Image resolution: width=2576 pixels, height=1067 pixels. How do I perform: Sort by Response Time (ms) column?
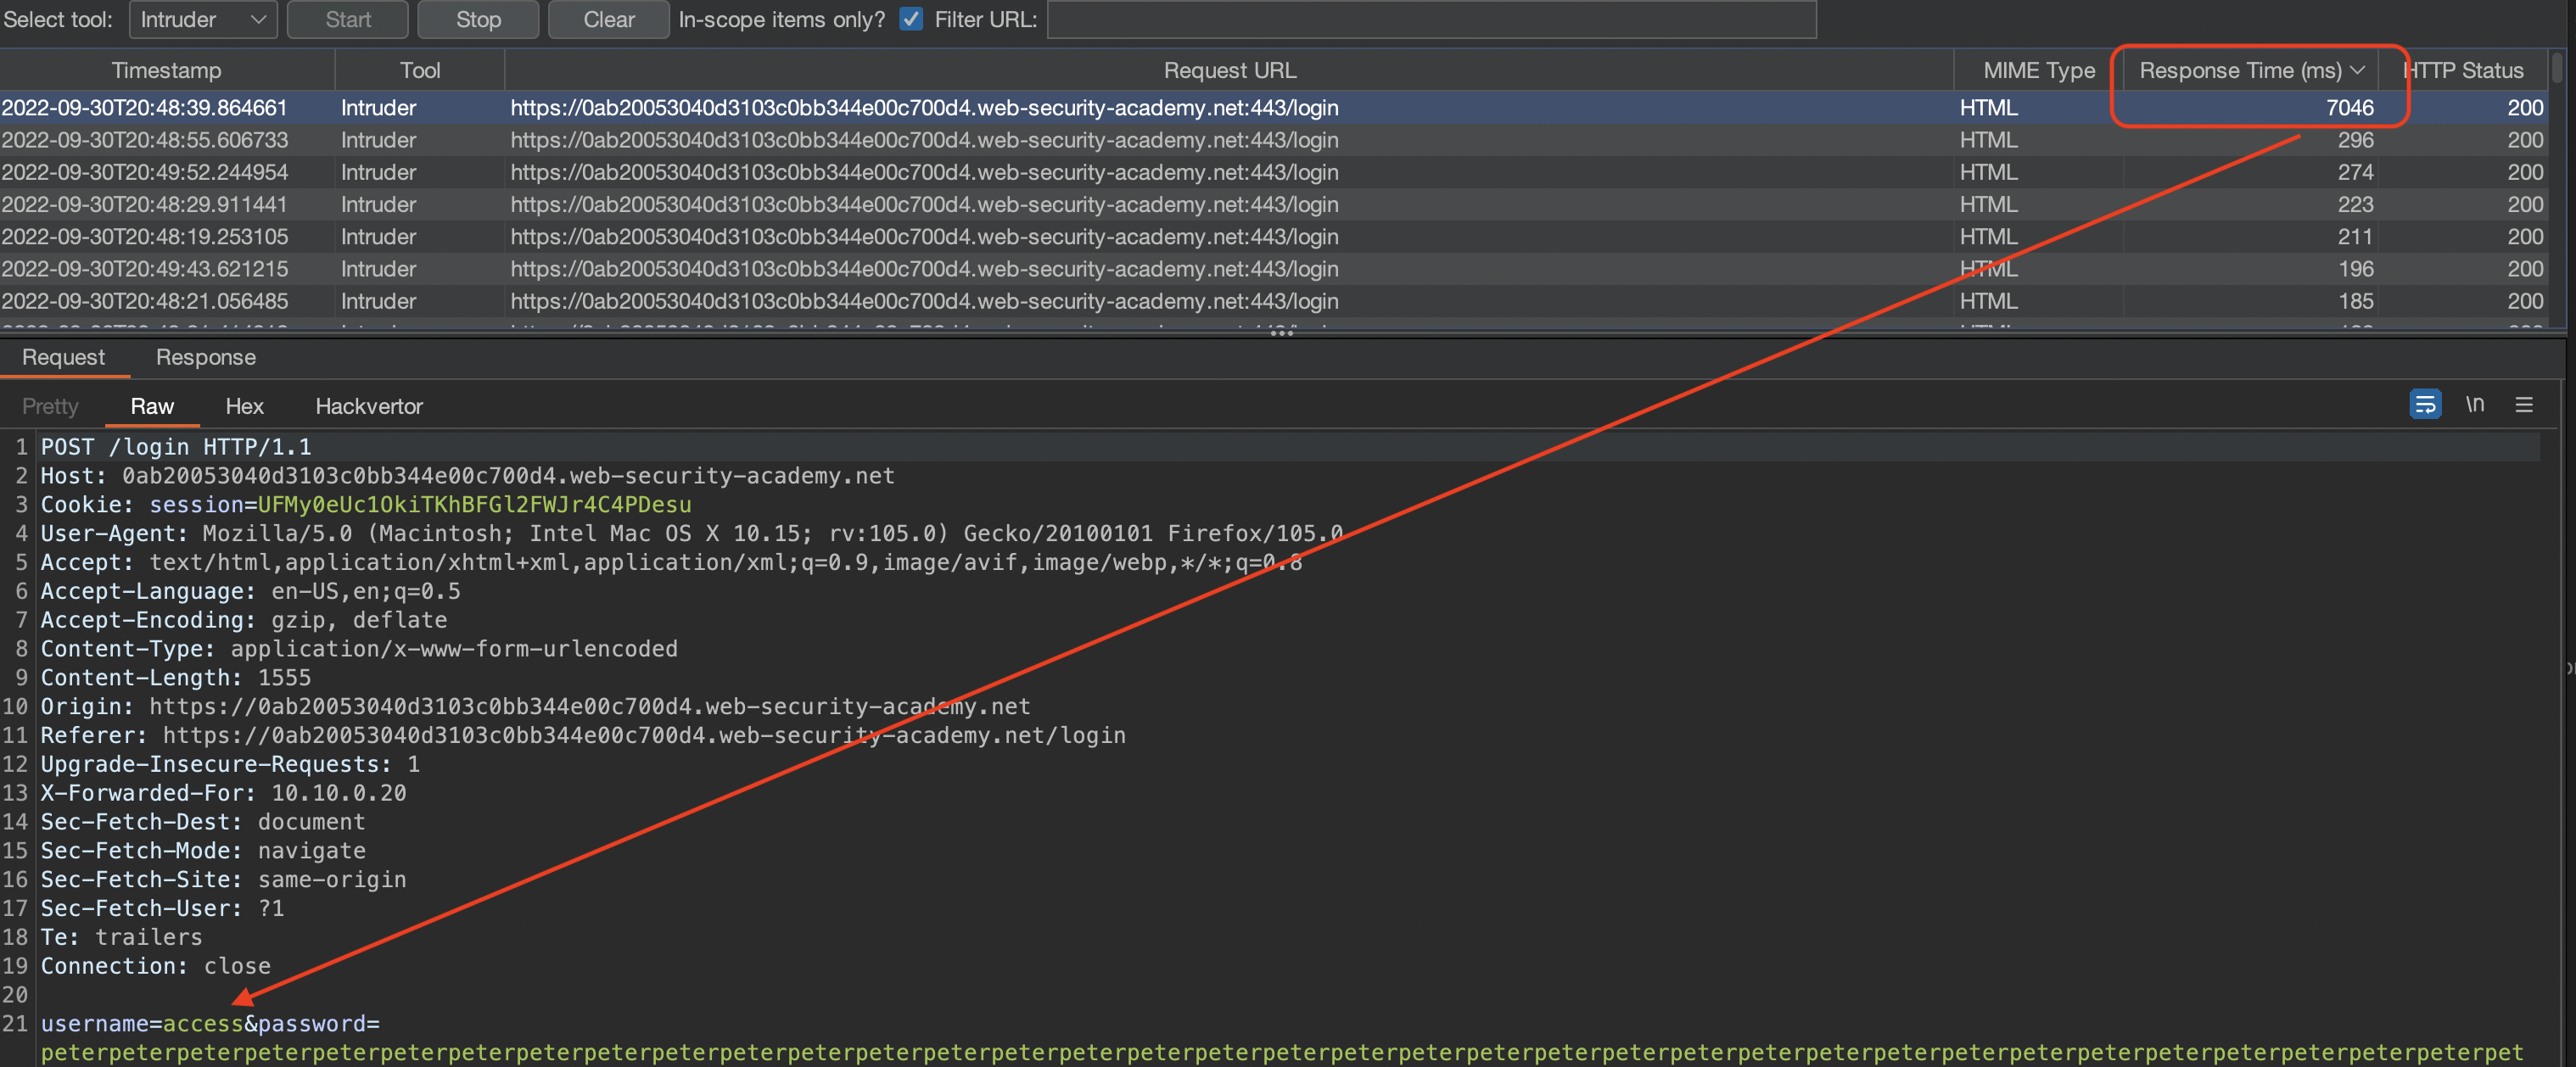2238,70
